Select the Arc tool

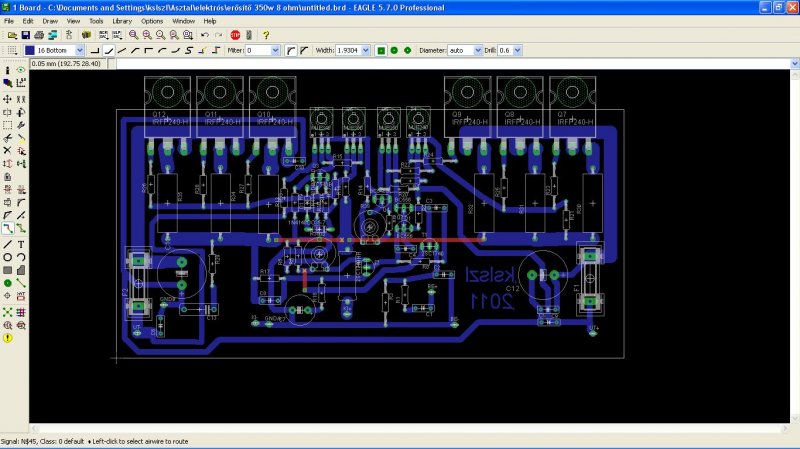(21, 257)
